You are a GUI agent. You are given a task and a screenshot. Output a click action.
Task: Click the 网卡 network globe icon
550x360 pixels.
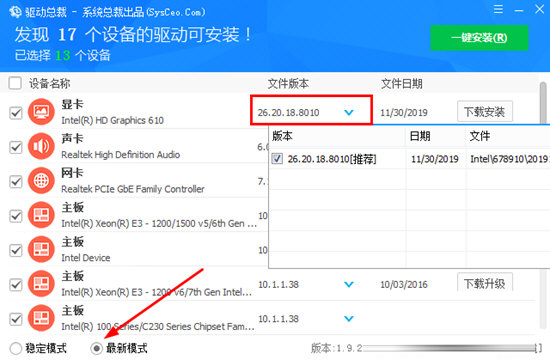pyautogui.click(x=41, y=181)
